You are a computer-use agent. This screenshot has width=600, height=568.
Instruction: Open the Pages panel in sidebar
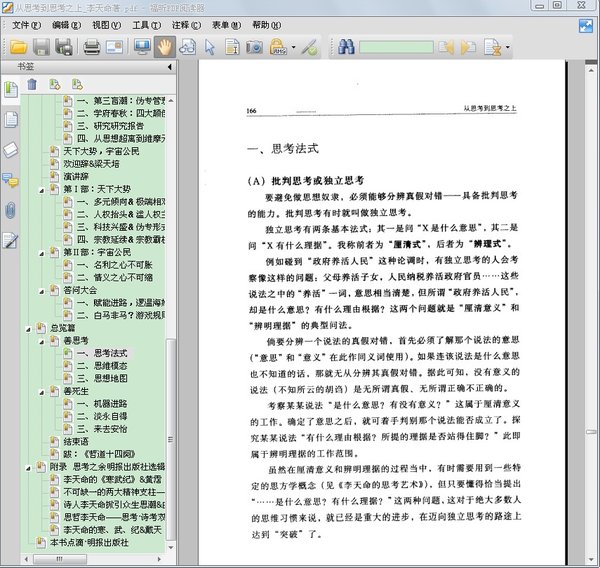point(10,120)
